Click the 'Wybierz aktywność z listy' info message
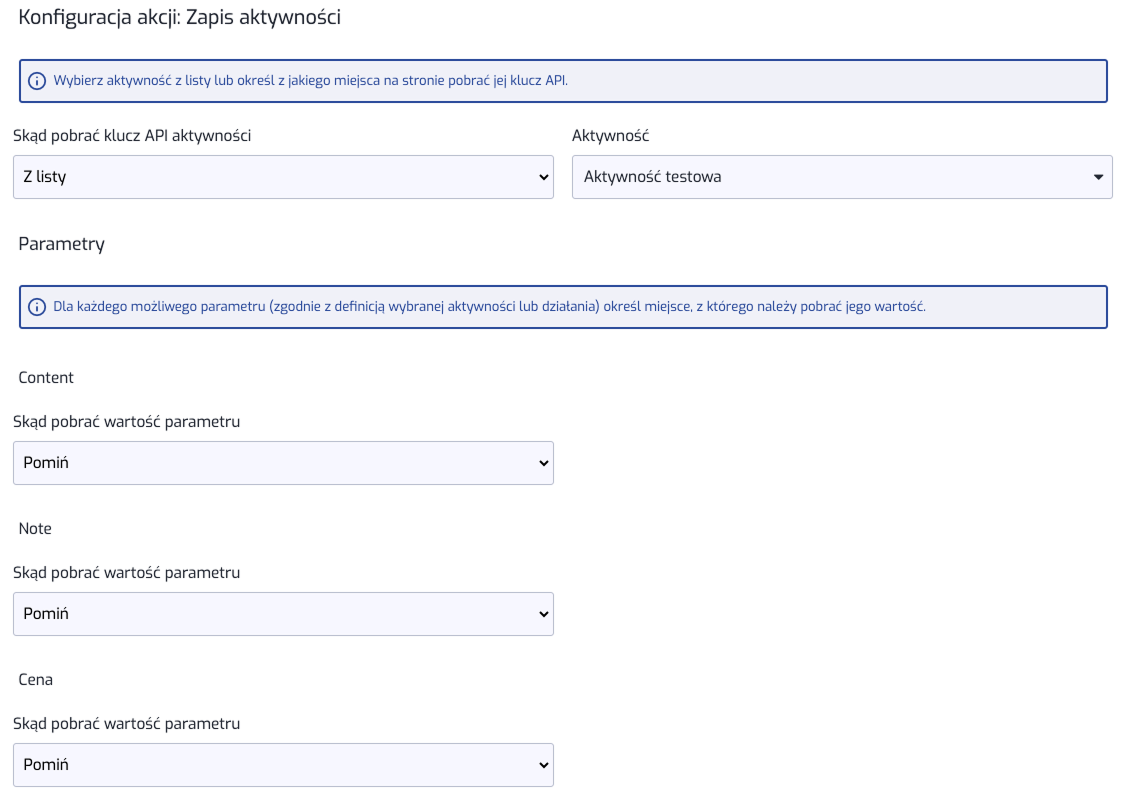1129x801 pixels. pyautogui.click(x=310, y=81)
